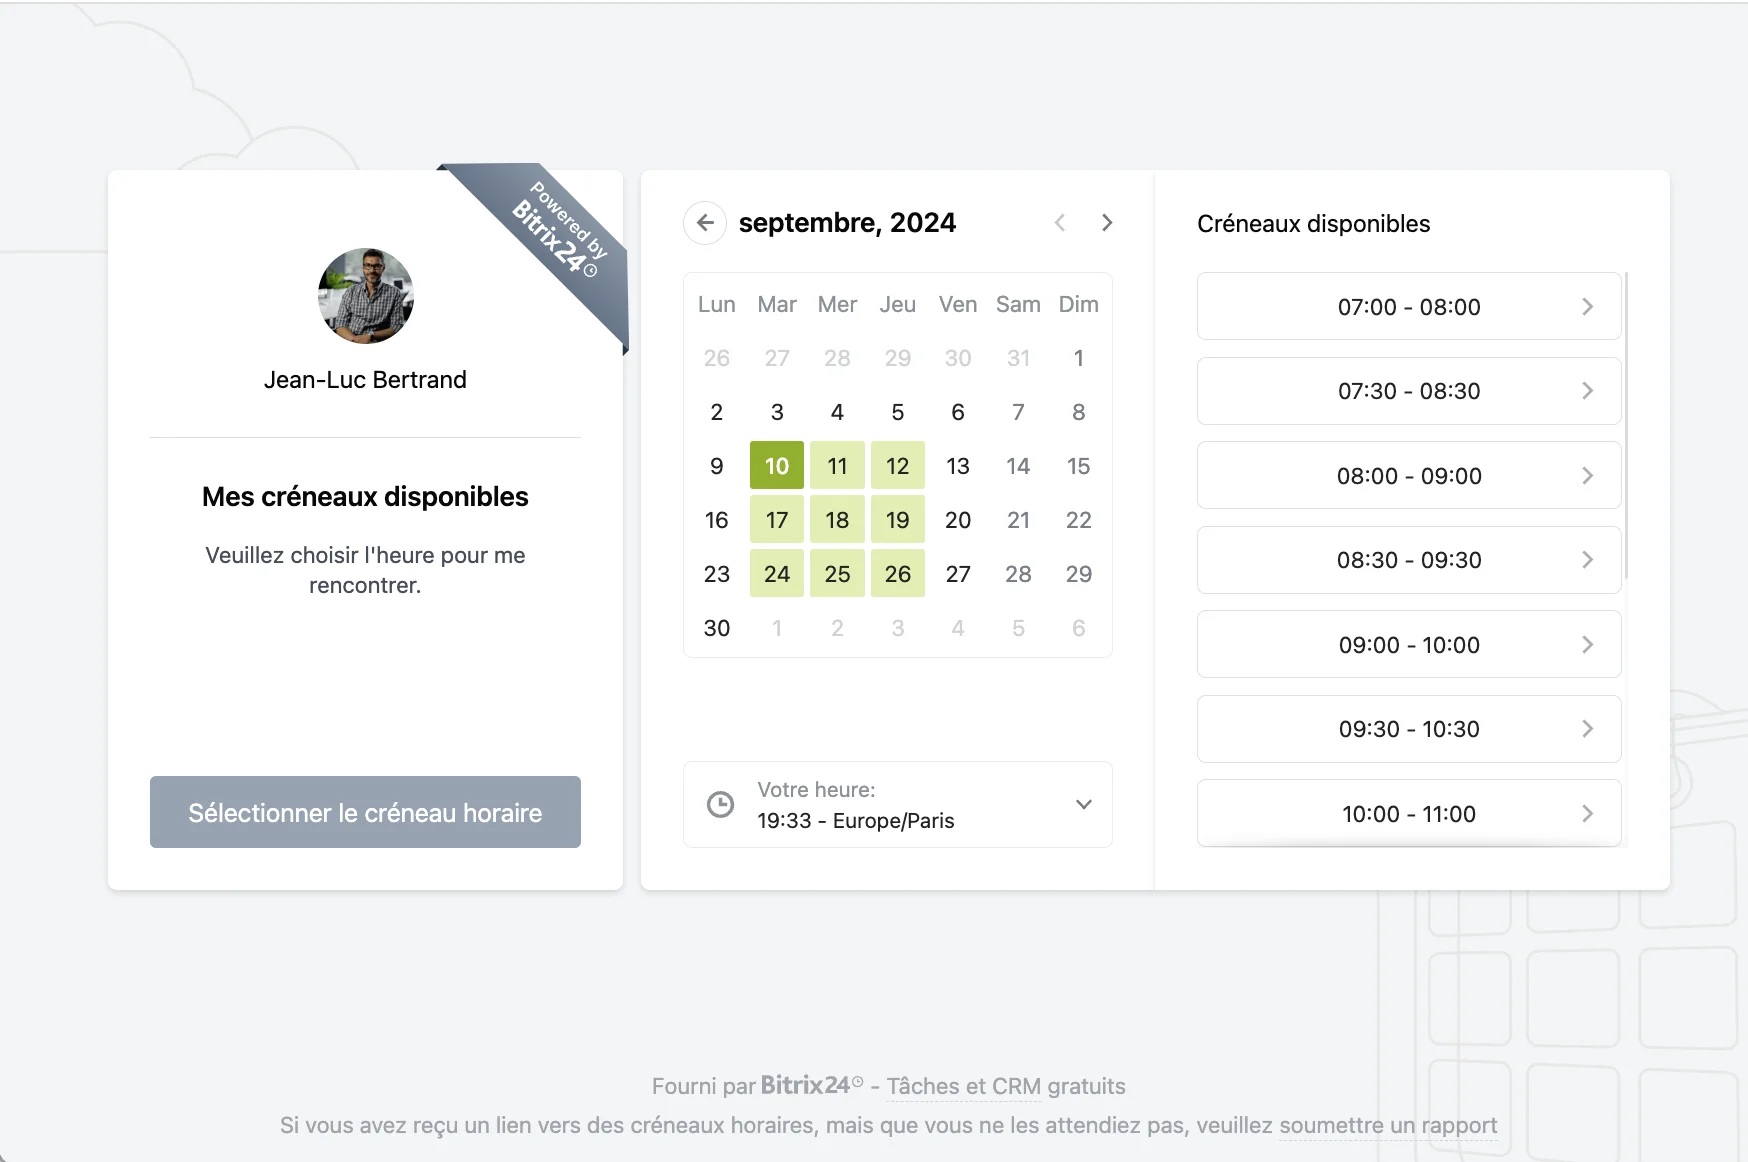Click the soumettre un rapport link
The height and width of the screenshot is (1162, 1748).
coord(1387,1126)
